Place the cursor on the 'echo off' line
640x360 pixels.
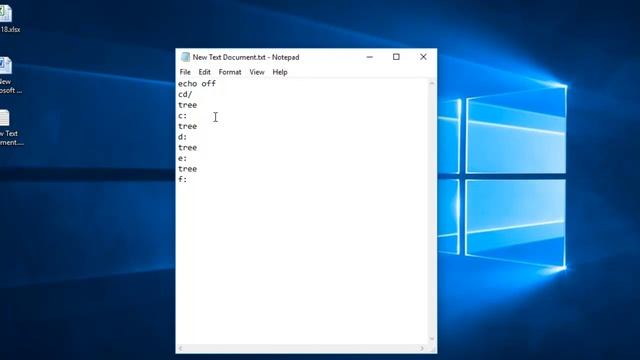(x=197, y=84)
